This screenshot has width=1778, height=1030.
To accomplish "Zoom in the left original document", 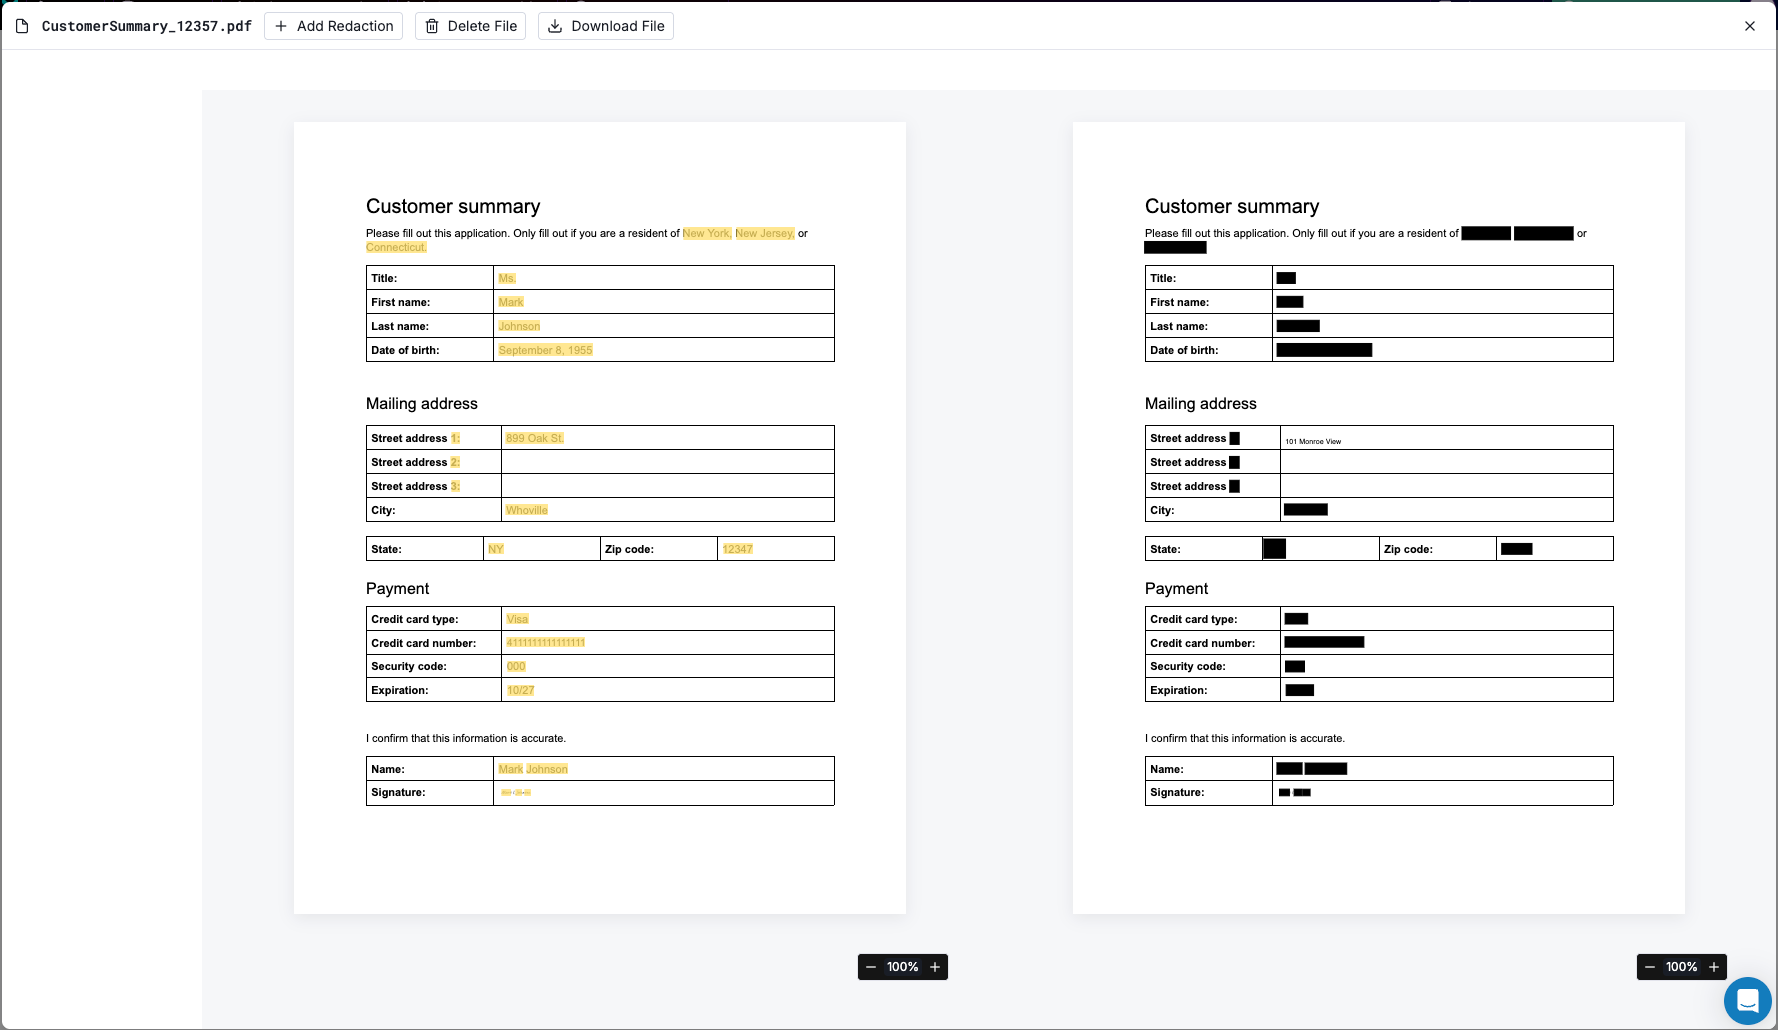I will coord(935,967).
